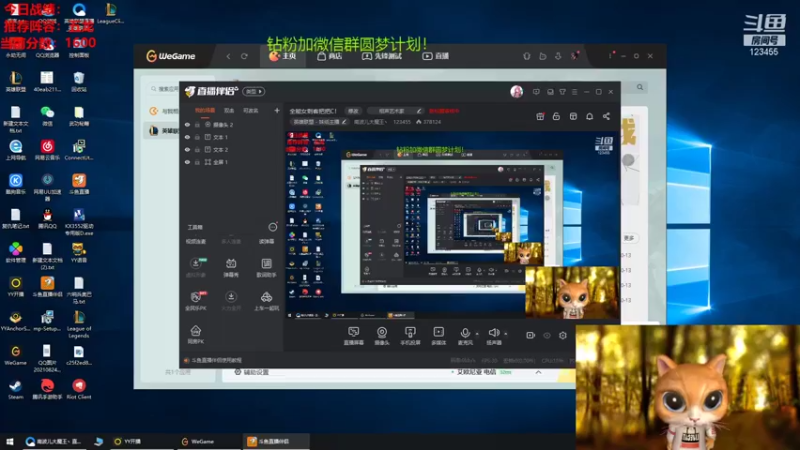Add a 多媒体 multimedia source

(x=438, y=336)
